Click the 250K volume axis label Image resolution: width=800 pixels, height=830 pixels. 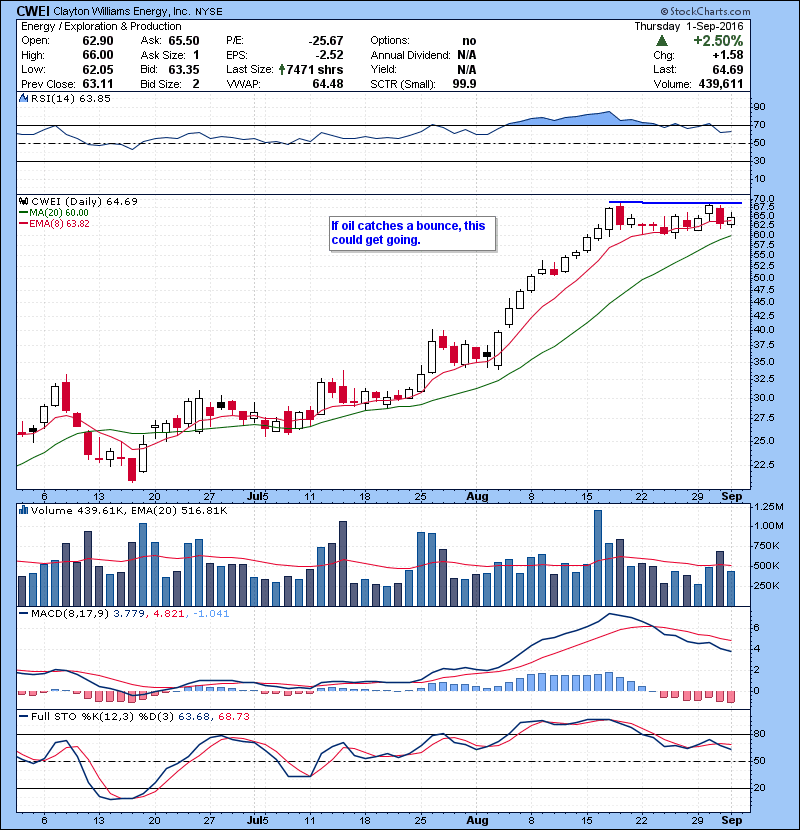pyautogui.click(x=766, y=585)
